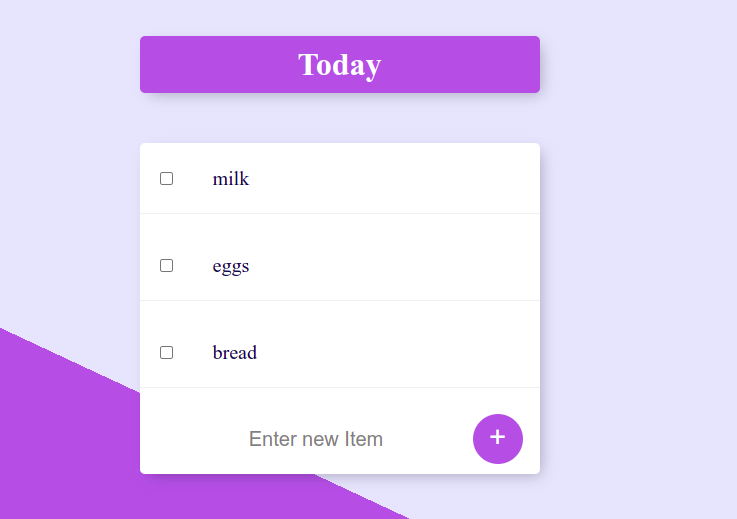Screen dimensions: 737x519
Task: Click the text milk in the list
Action: 231,179
